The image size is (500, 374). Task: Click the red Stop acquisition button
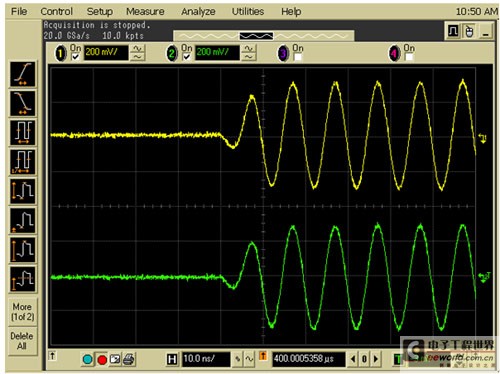click(x=102, y=359)
